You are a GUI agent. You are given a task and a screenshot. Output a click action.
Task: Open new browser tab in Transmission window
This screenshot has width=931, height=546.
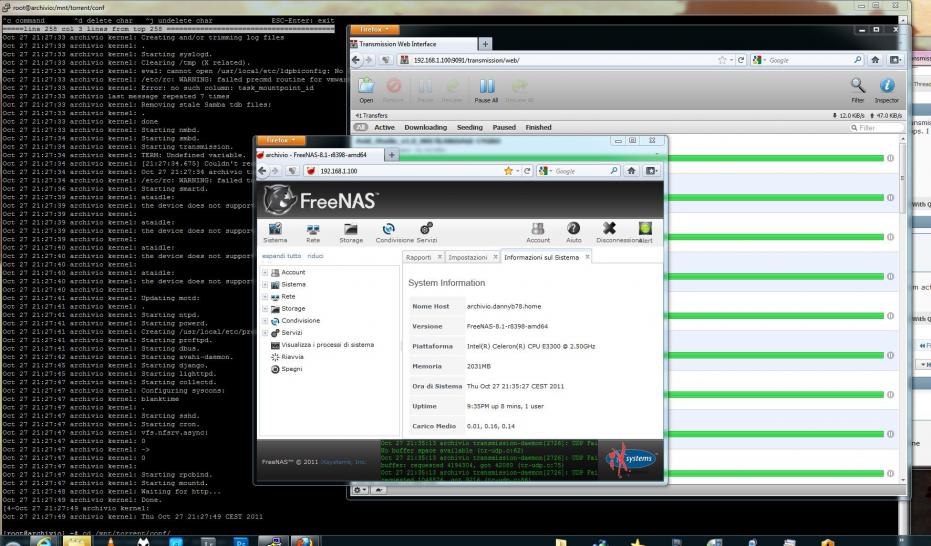(485, 44)
